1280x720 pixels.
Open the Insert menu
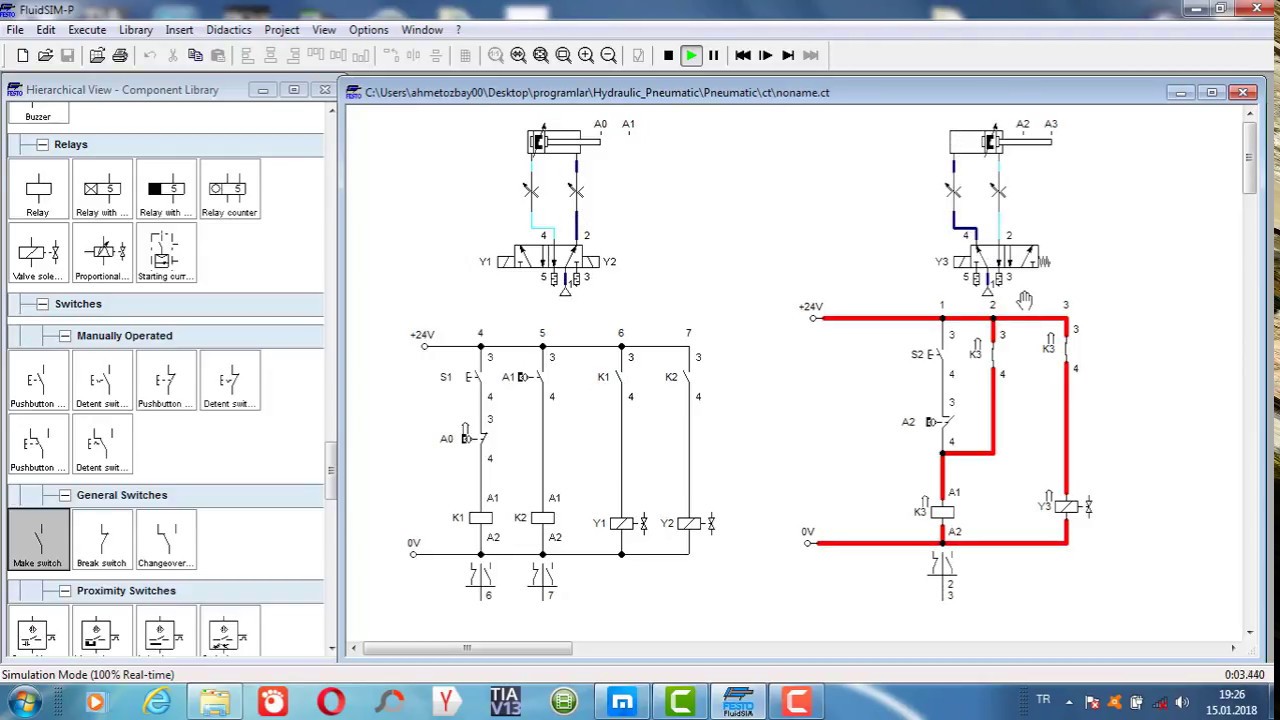tap(180, 30)
